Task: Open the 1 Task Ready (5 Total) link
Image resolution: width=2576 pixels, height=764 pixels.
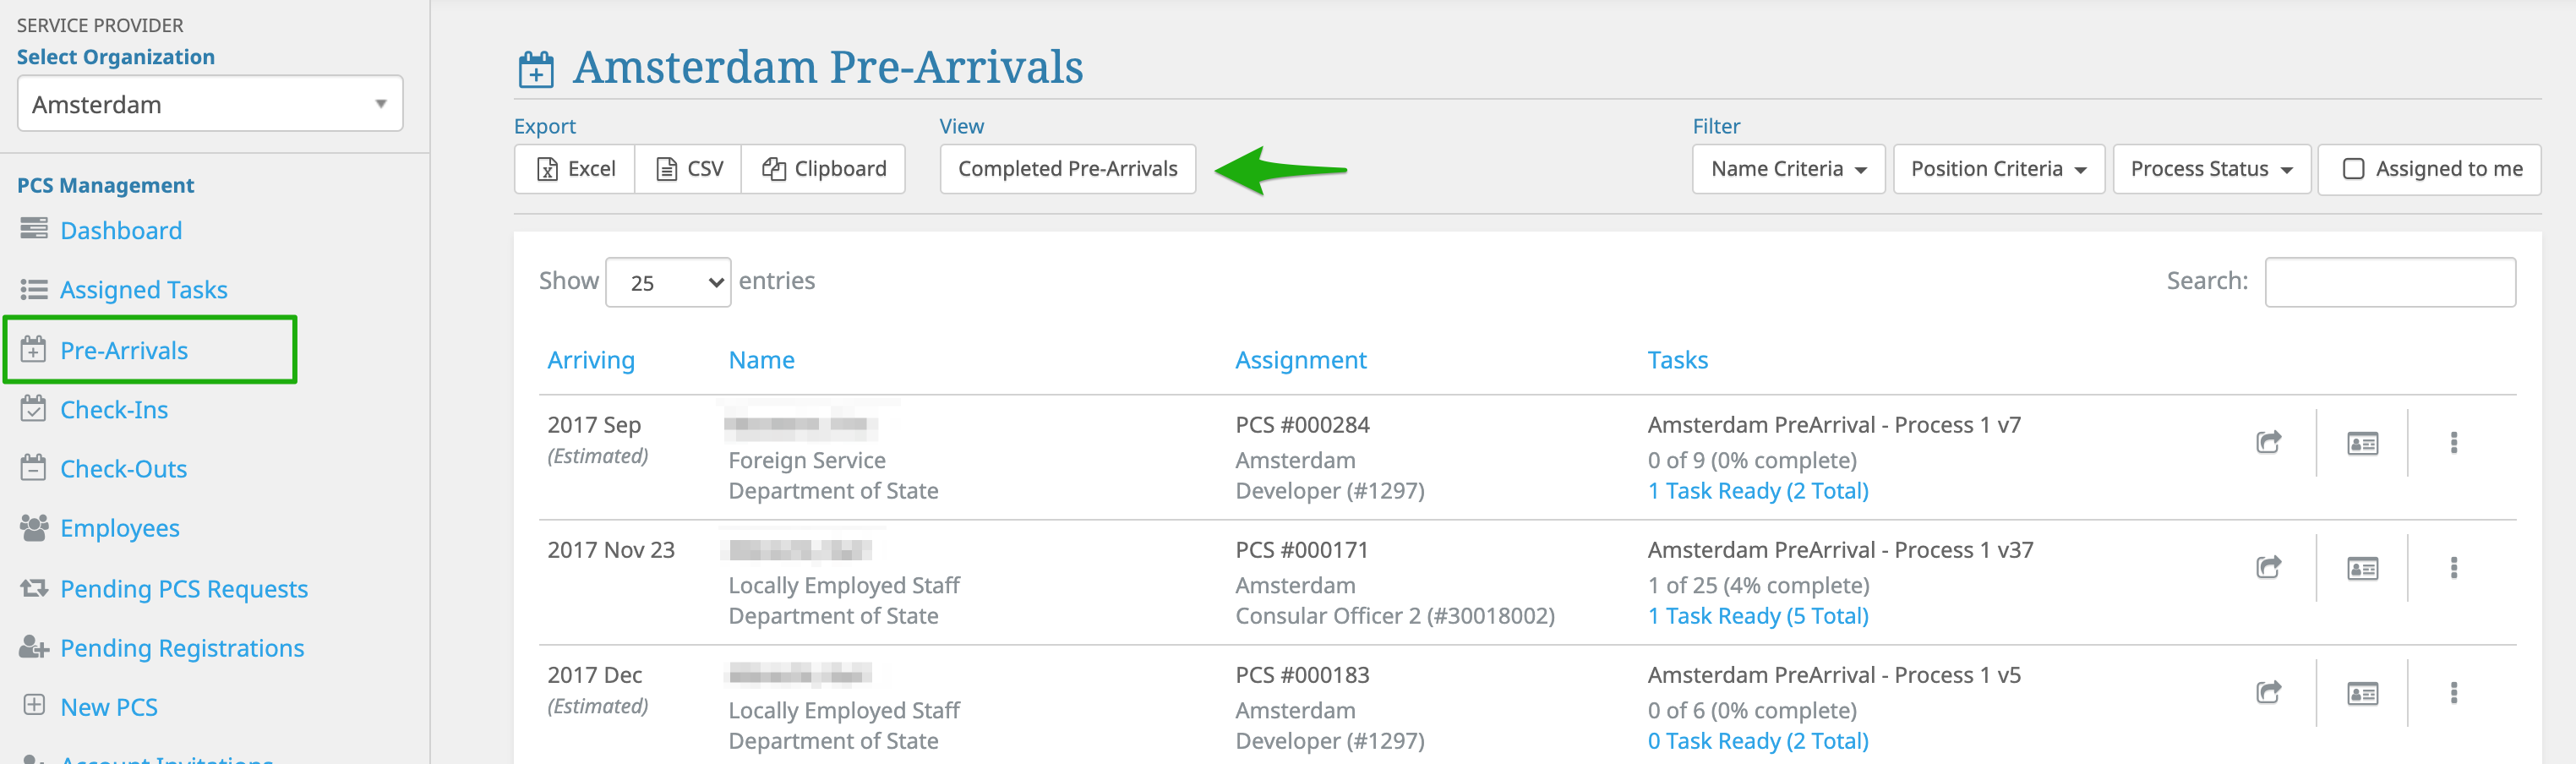Action: [x=1757, y=616]
